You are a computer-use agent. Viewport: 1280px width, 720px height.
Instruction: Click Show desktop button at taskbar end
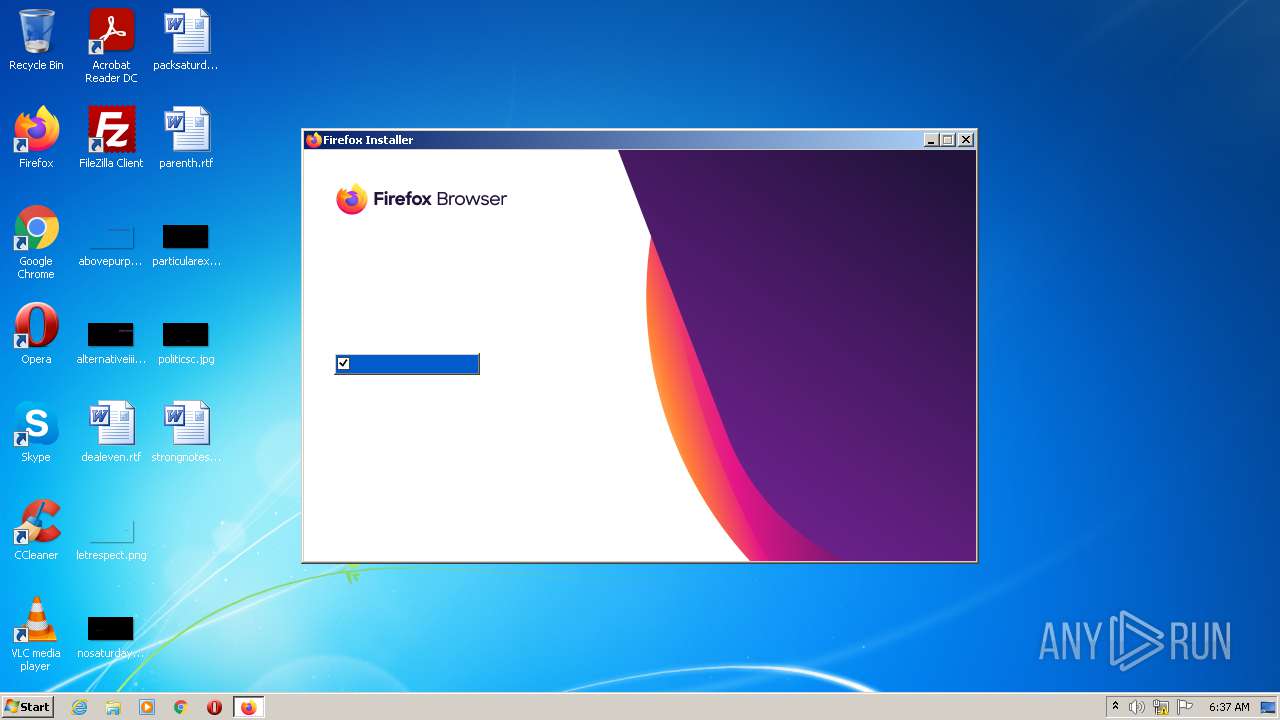pos(1269,707)
